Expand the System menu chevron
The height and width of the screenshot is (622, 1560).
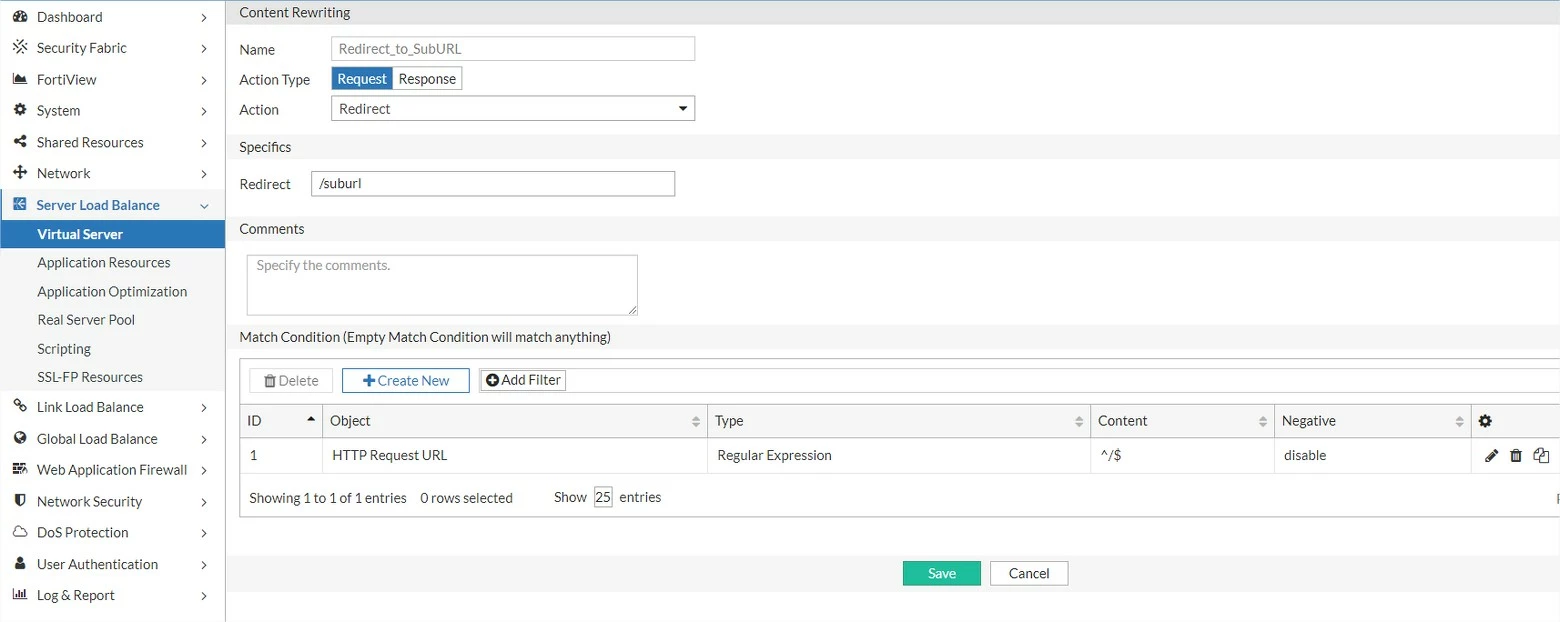pos(204,111)
